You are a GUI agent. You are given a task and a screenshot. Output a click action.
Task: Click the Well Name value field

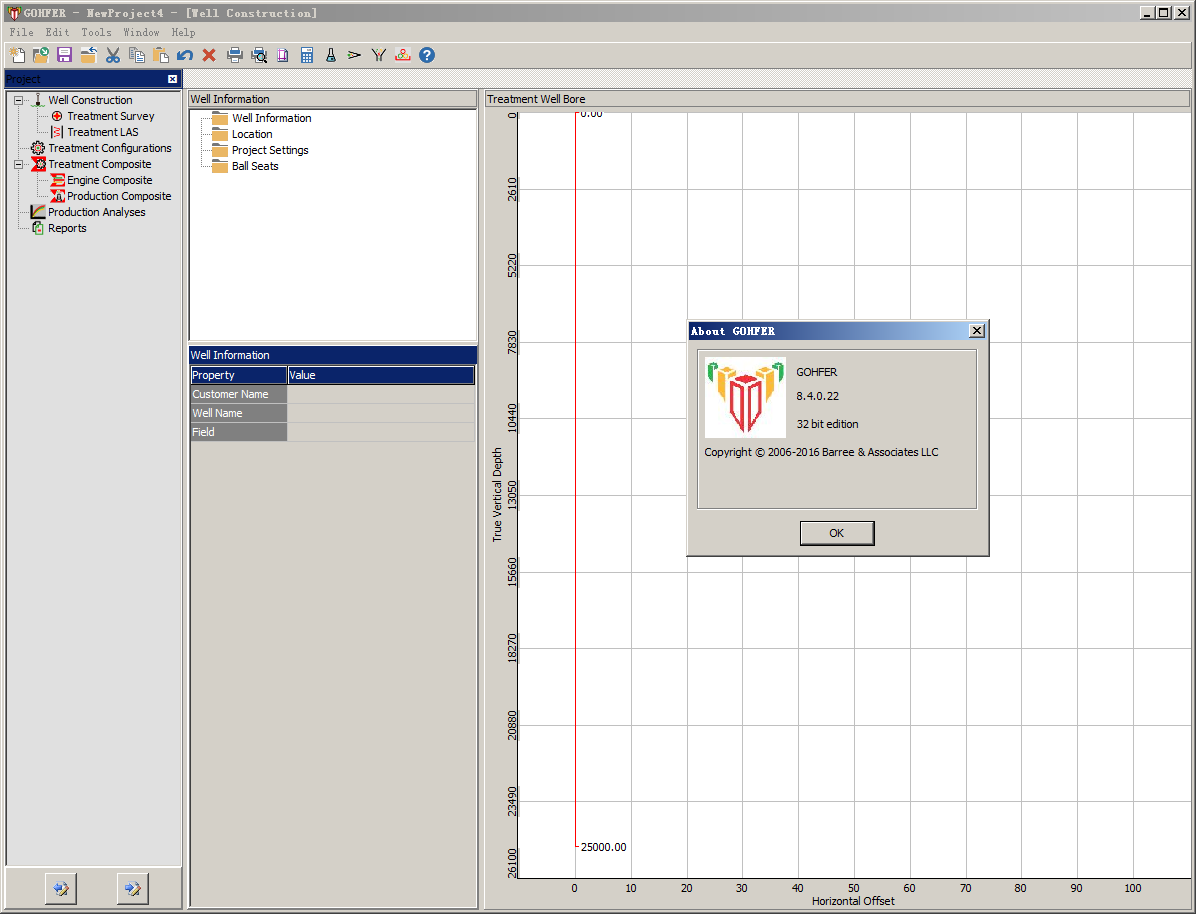(x=381, y=414)
